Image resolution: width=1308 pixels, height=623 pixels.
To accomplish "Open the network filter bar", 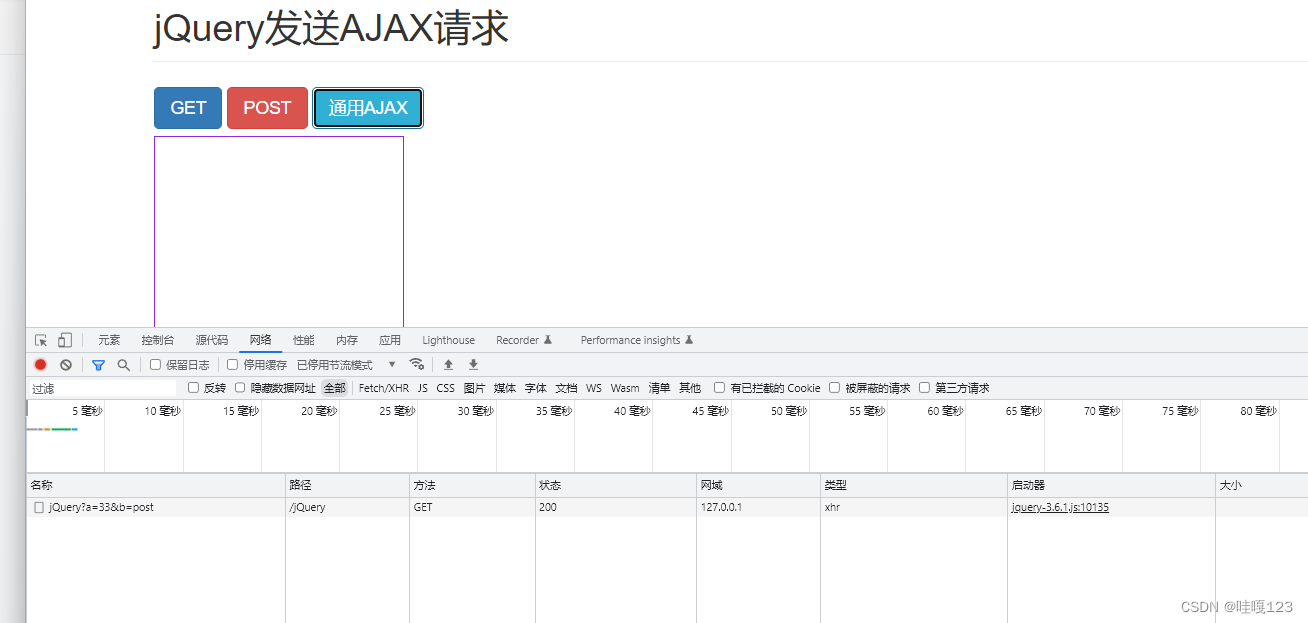I will pyautogui.click(x=97, y=364).
